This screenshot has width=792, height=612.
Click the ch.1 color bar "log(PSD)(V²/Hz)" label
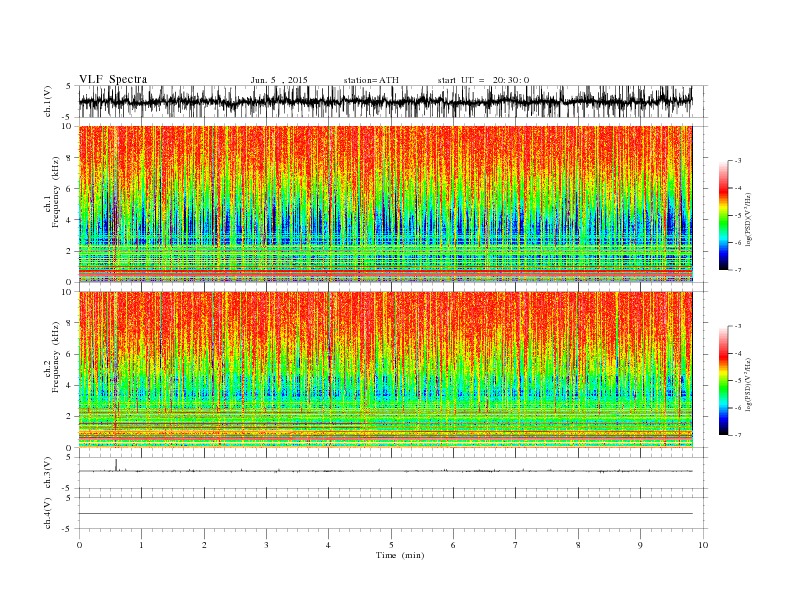pos(748,218)
